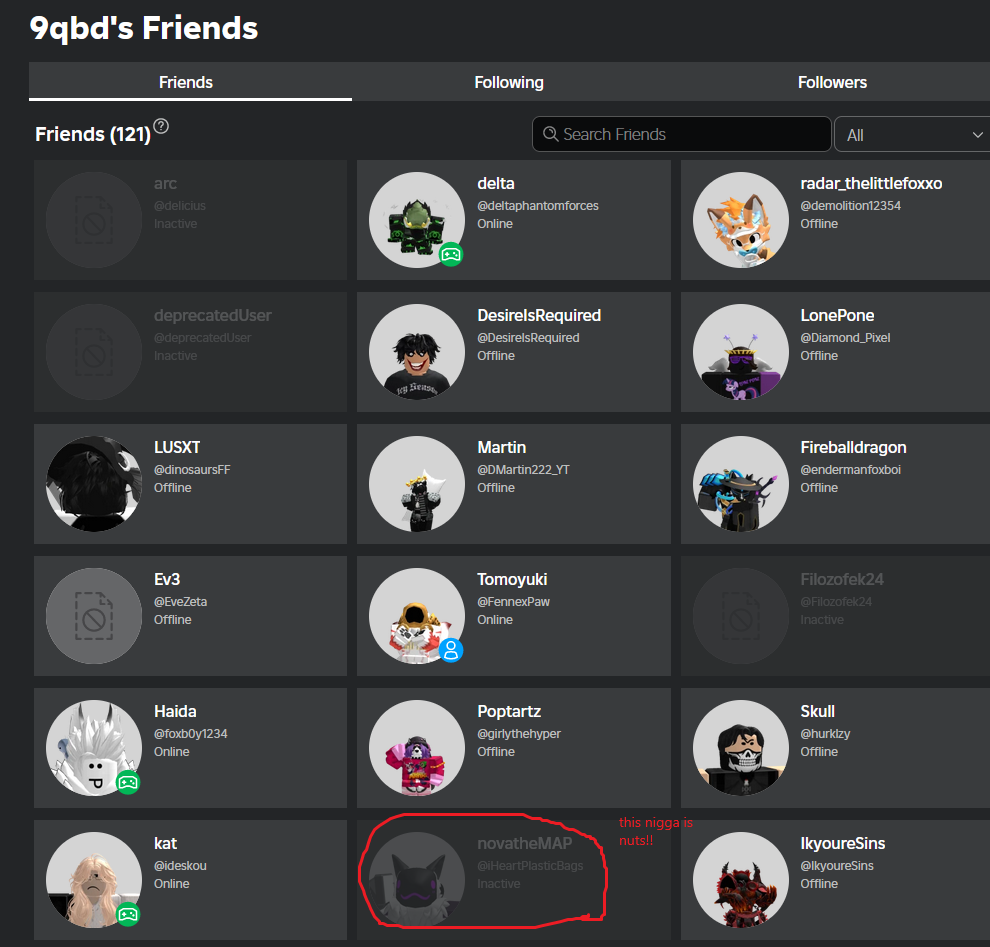This screenshot has height=947, width=990.
Task: Select the Friends tab
Action: pos(186,82)
